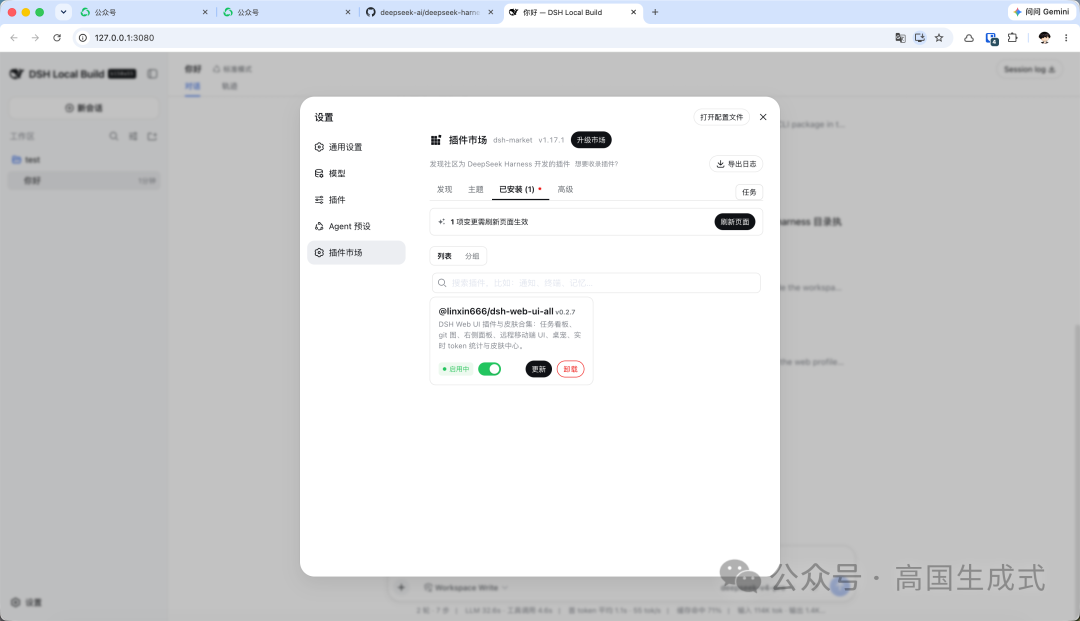This screenshot has height=621, width=1080.
Task: Toggle the dsh-web-ui-all plugin enable switch
Action: (x=490, y=369)
